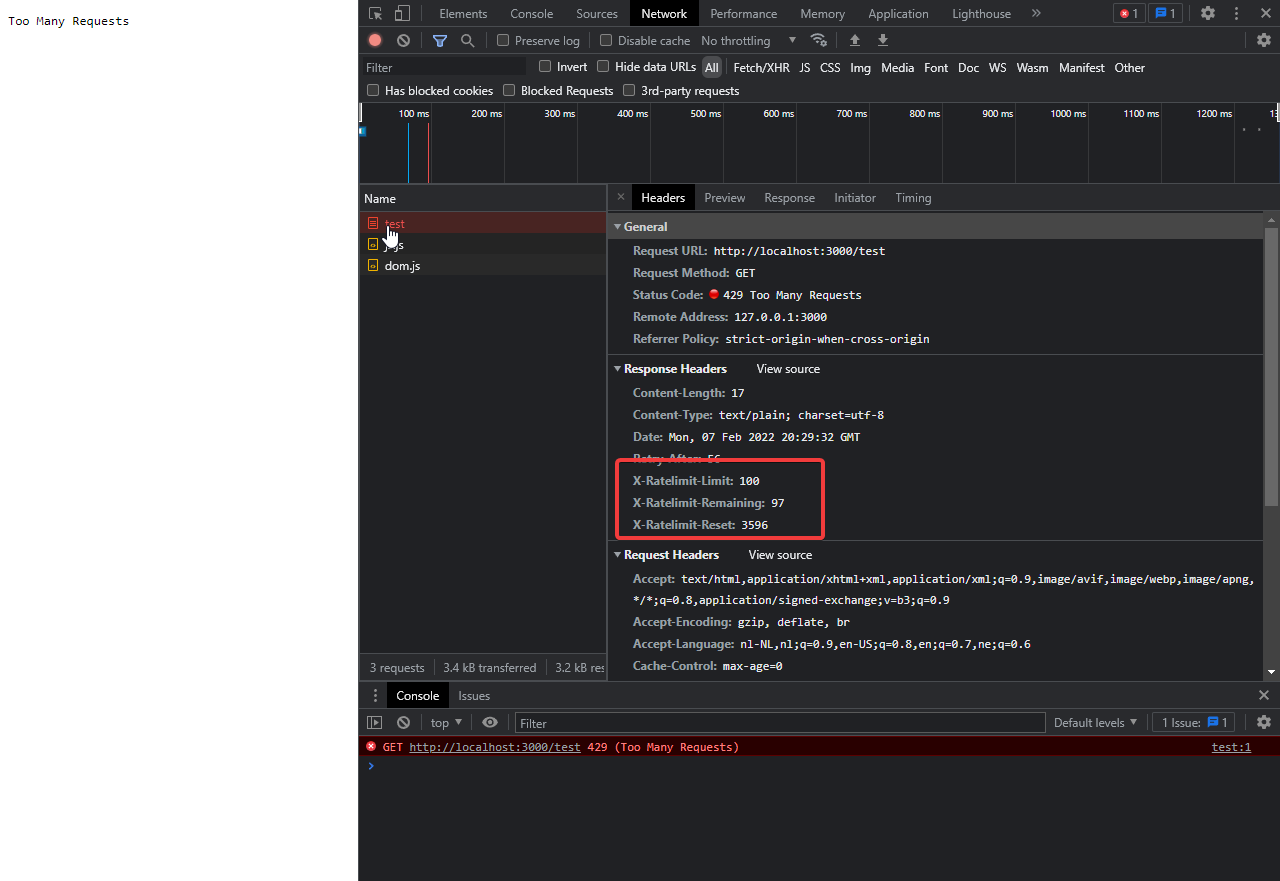Open the console top context dropdown

click(x=446, y=722)
